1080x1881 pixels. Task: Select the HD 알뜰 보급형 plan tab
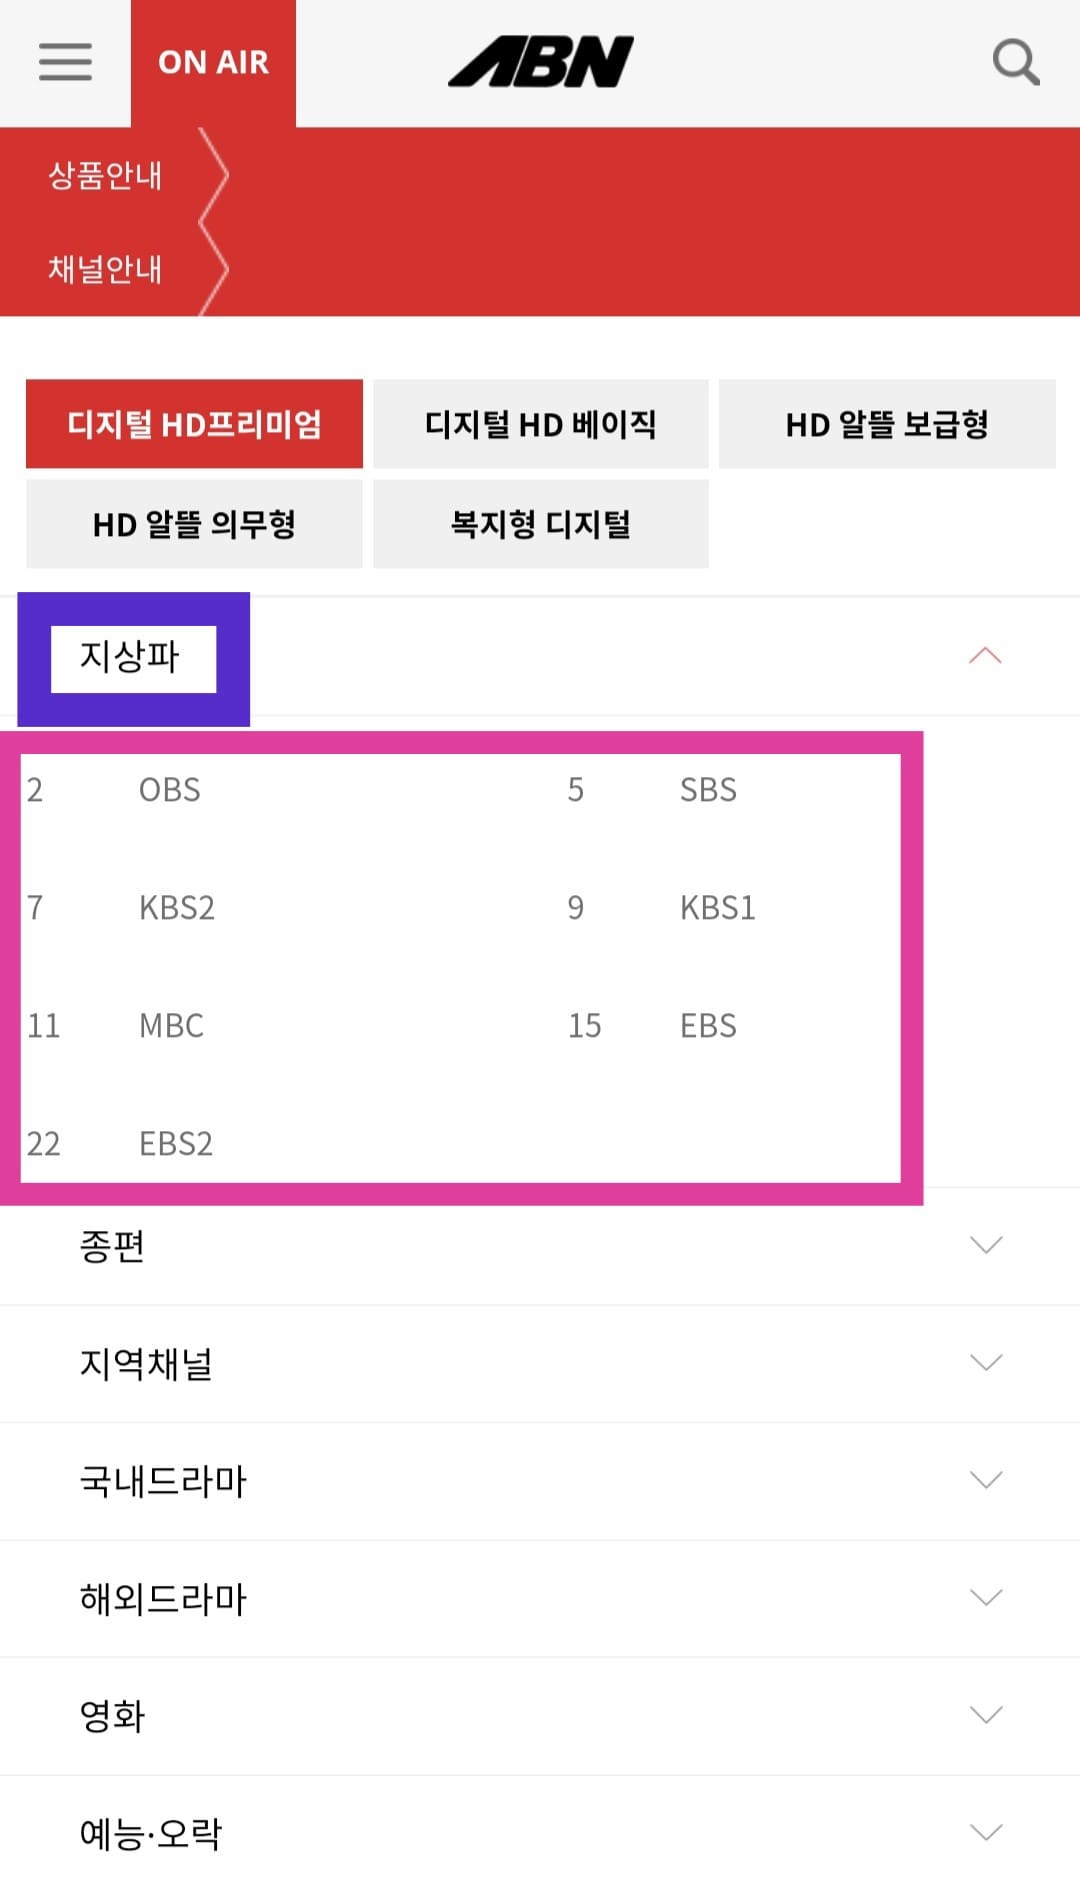tap(888, 424)
